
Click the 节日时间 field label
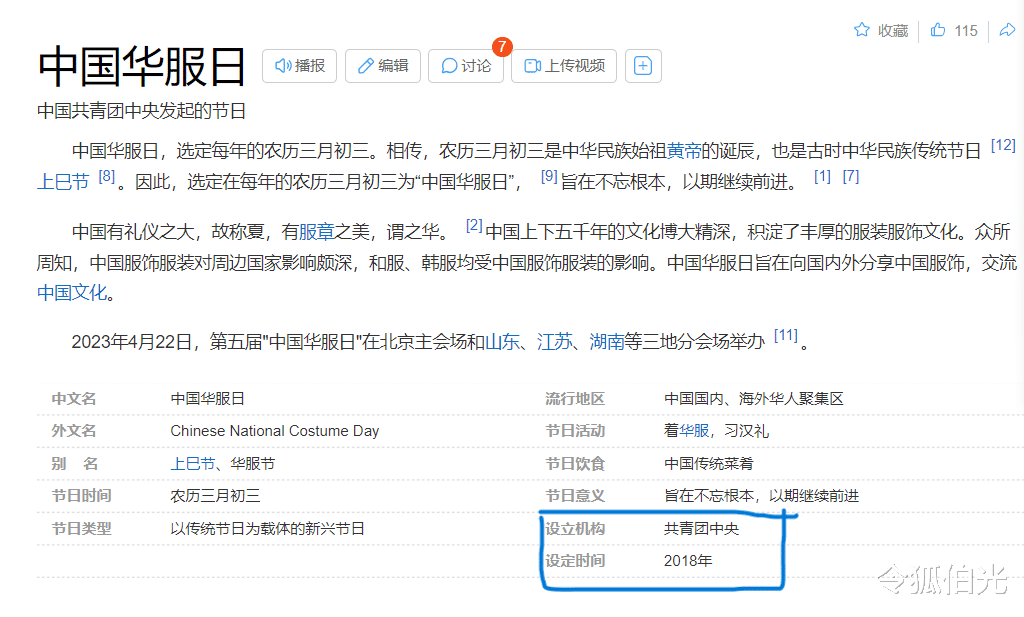(82, 496)
